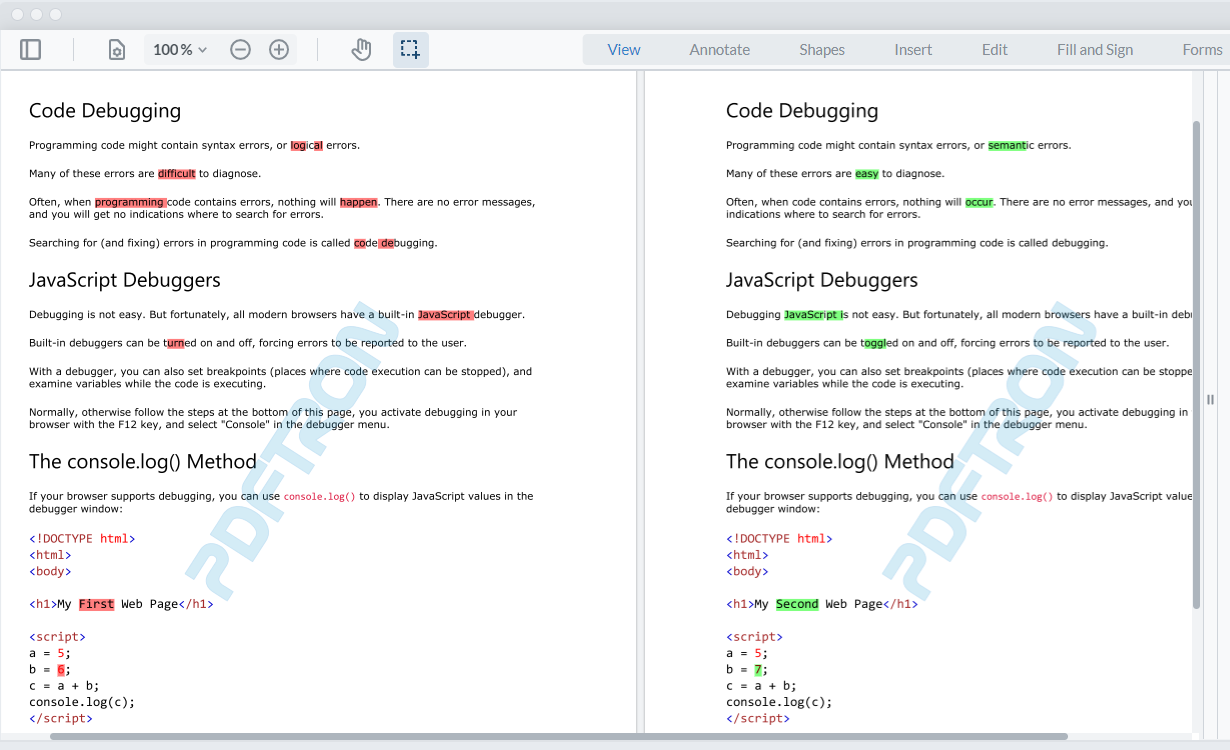Open View Controls via the document gear icon

pos(116,48)
